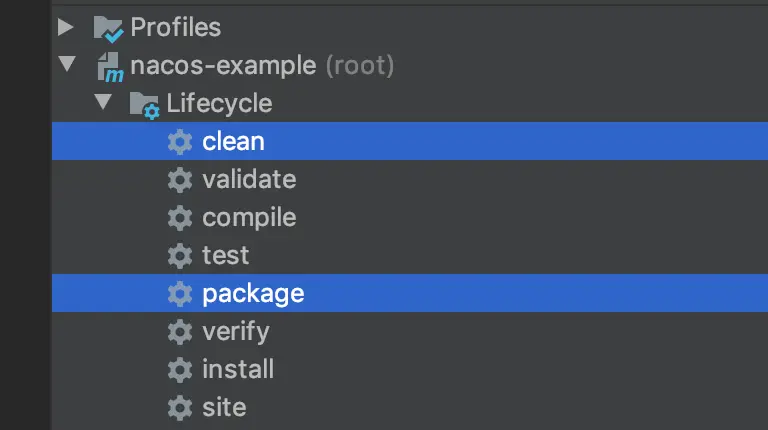Viewport: 768px width, 430px height.
Task: Click the gear icon beside validate
Action: click(x=180, y=180)
